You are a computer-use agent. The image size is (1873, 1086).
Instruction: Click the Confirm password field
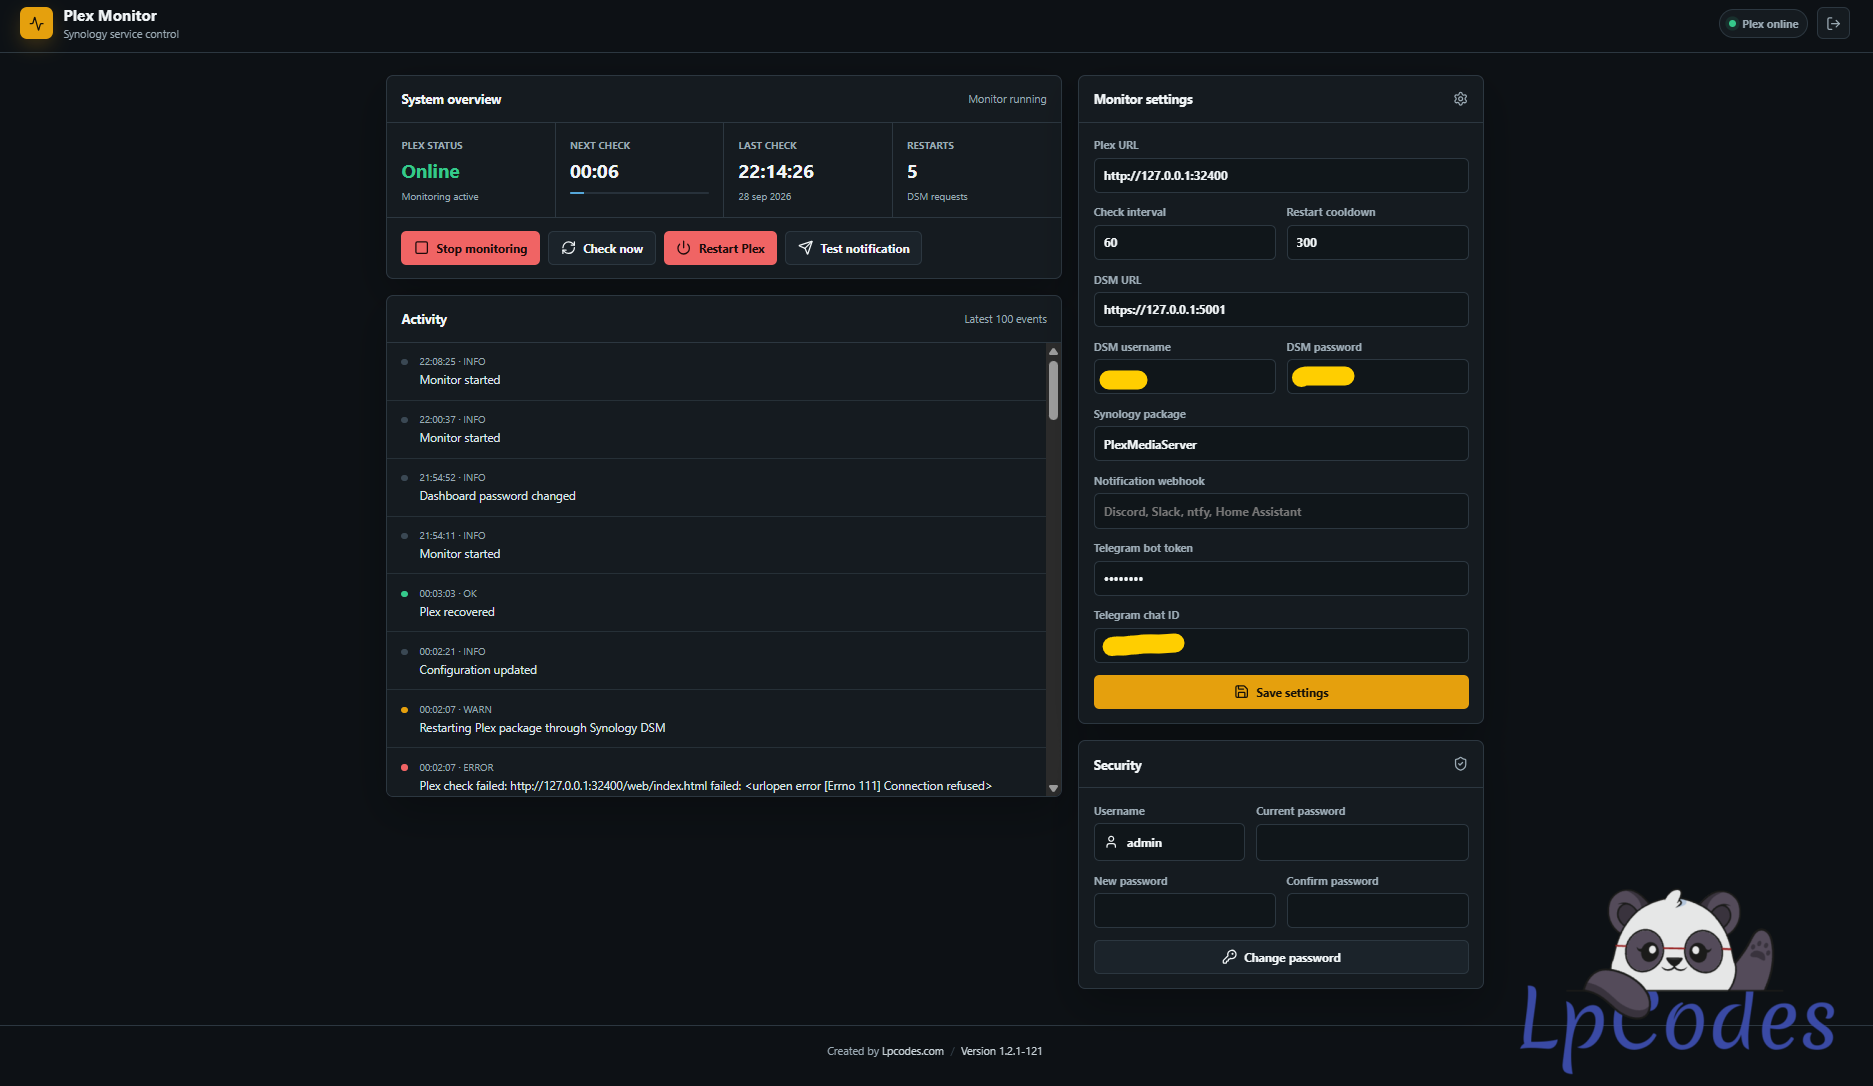[1377, 910]
